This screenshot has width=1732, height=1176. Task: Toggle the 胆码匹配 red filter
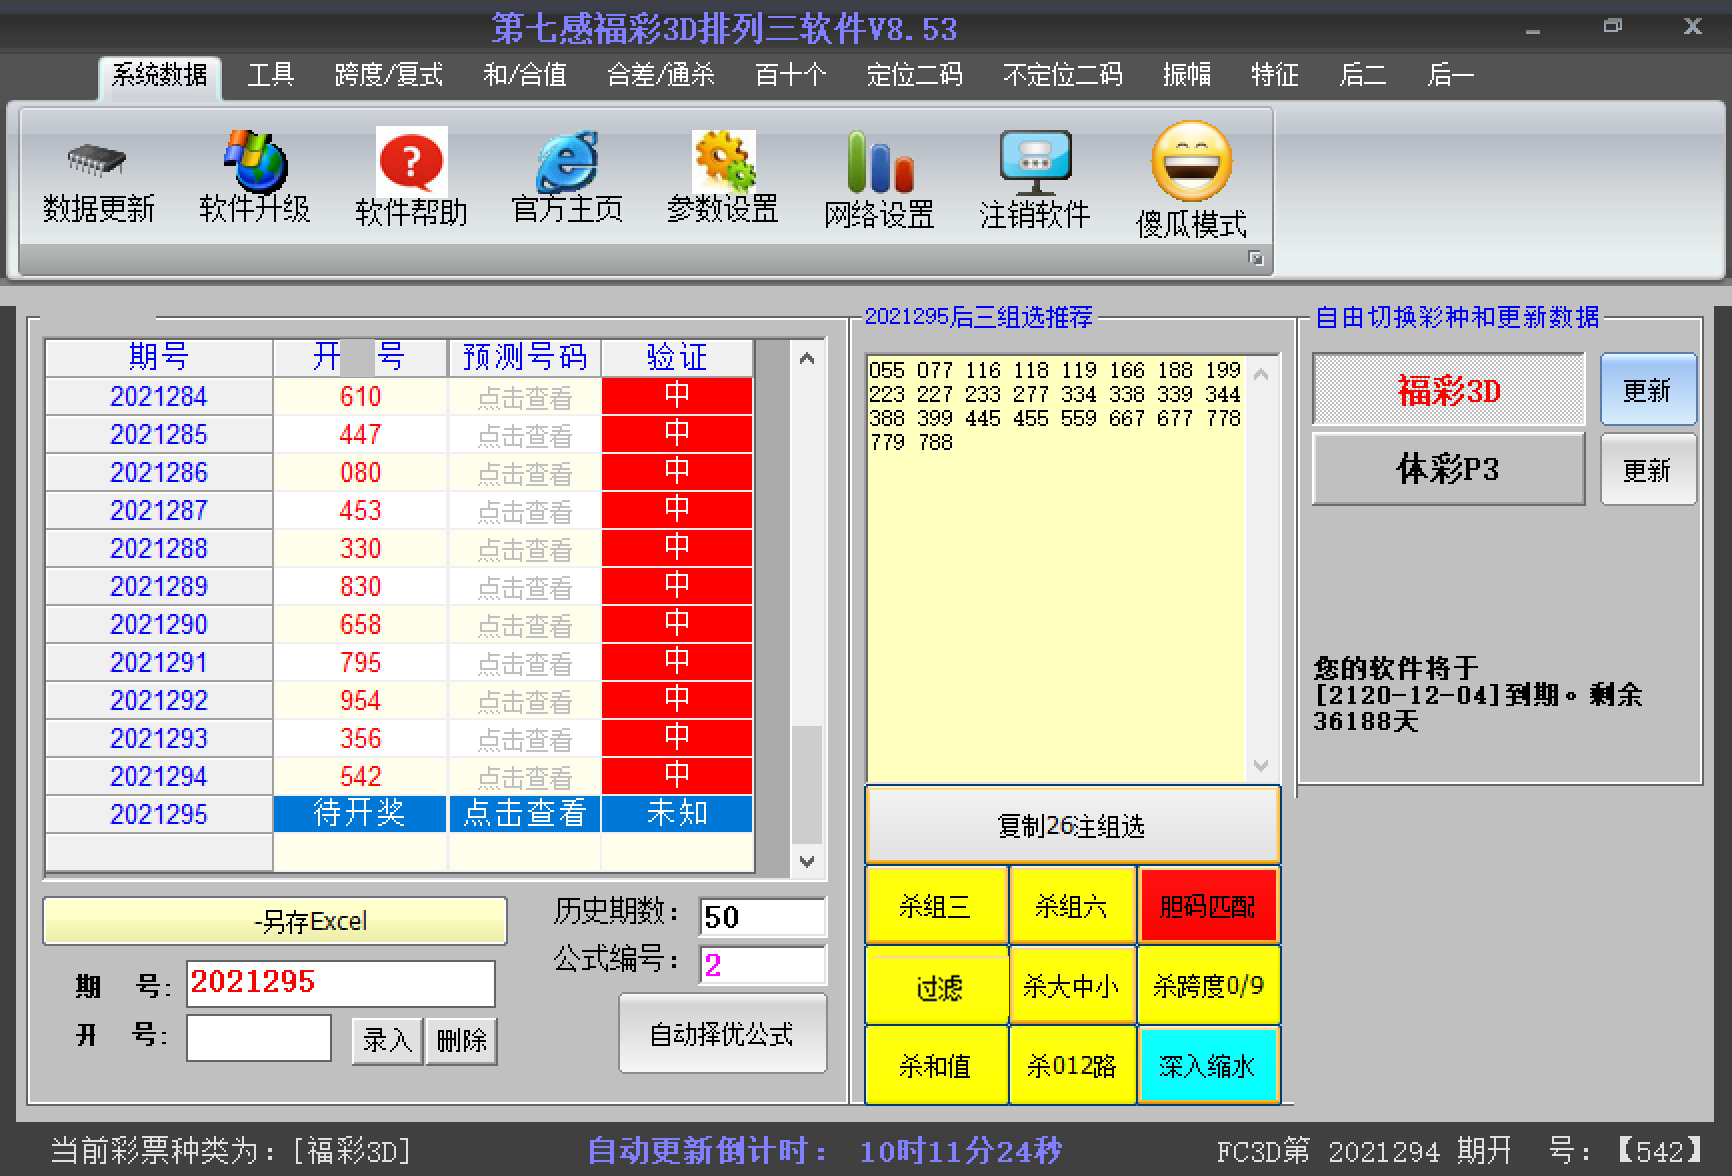pos(1208,906)
